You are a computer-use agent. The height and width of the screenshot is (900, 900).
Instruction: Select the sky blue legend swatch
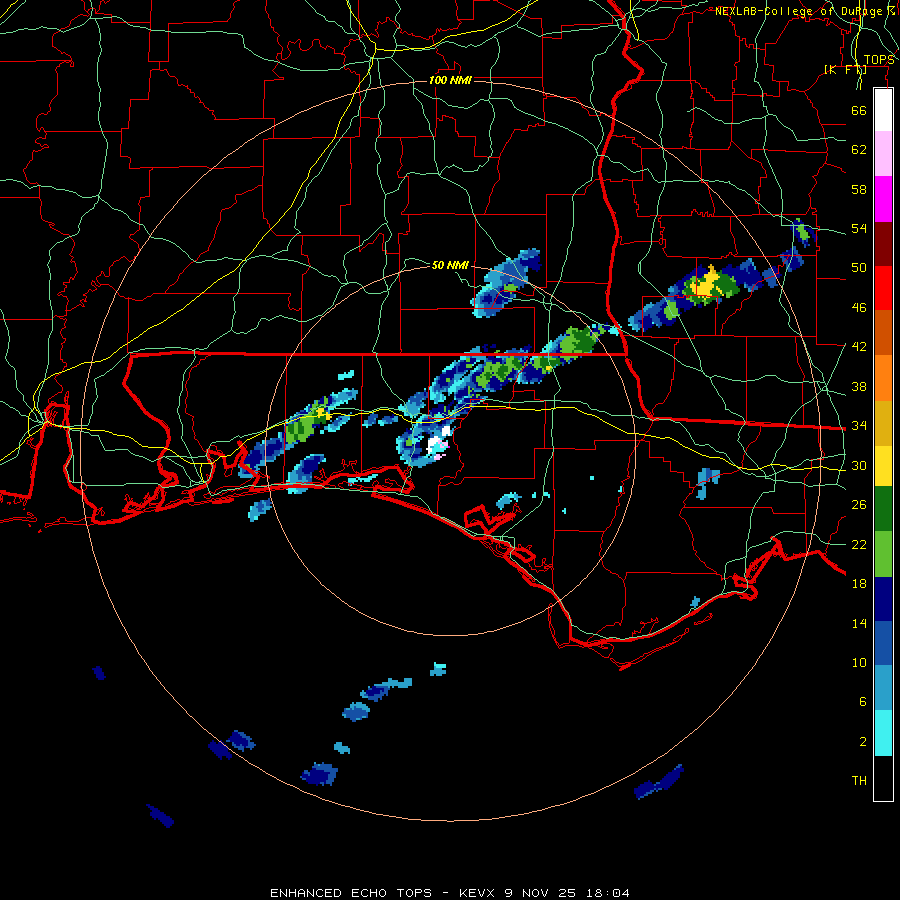(x=883, y=688)
